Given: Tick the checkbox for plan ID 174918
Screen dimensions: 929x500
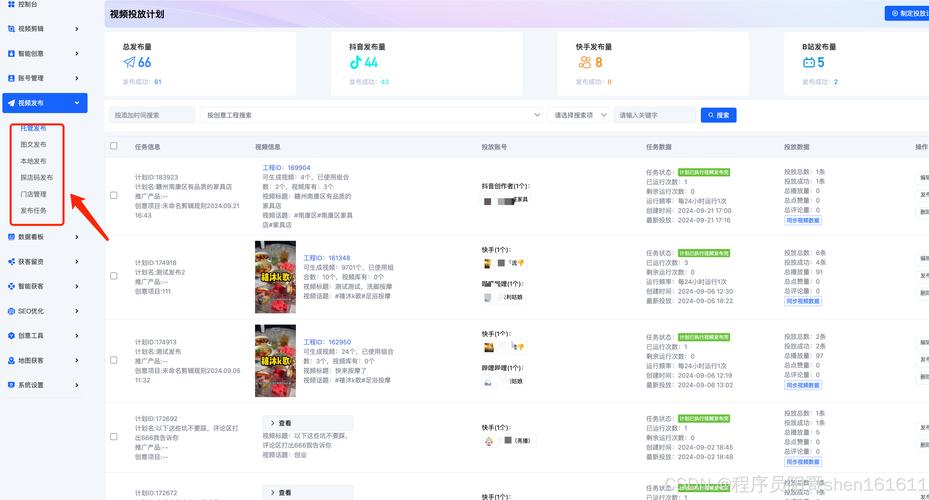Looking at the screenshot, I should click(x=114, y=275).
